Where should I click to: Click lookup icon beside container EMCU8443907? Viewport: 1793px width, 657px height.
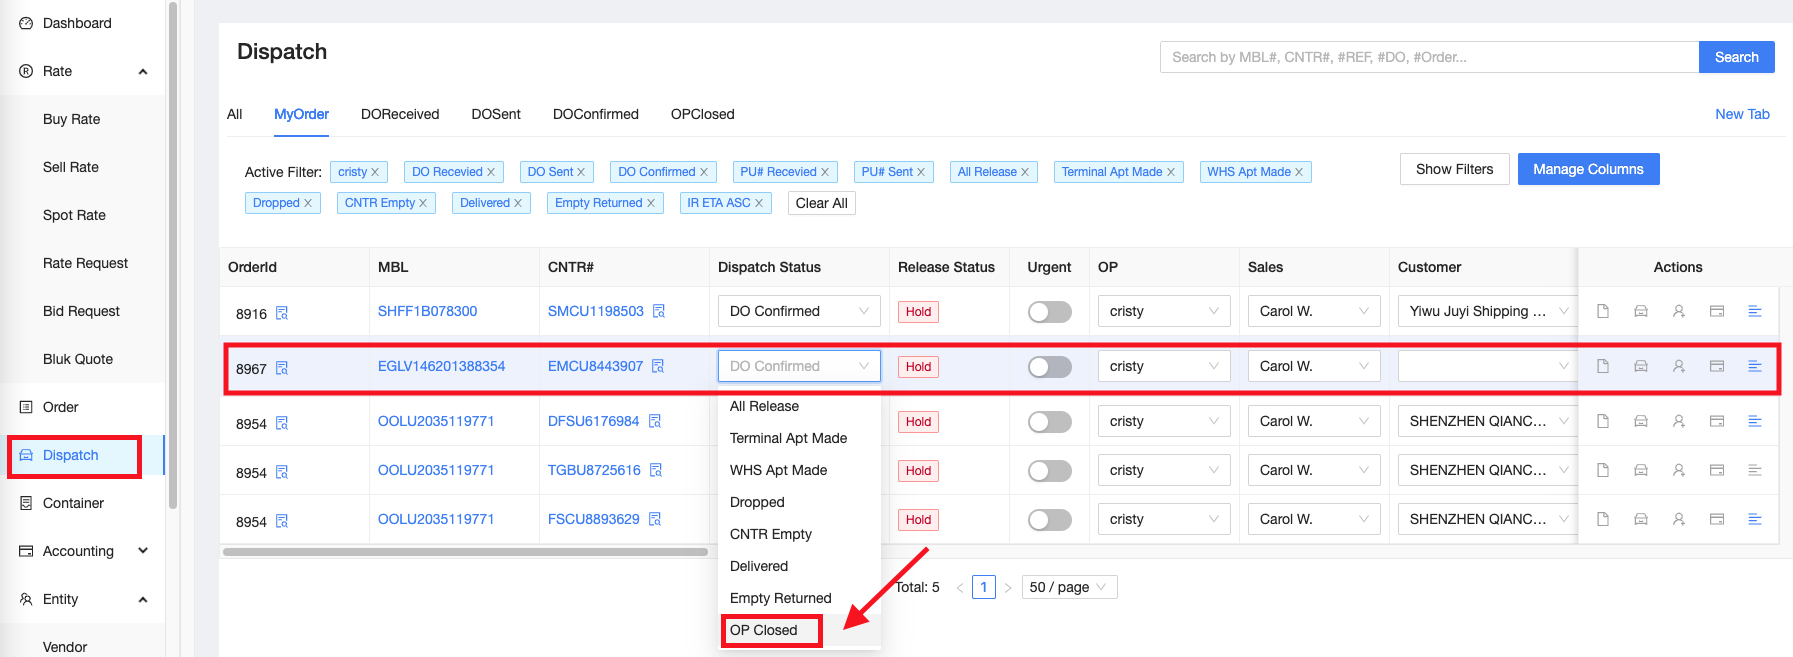[x=658, y=366]
